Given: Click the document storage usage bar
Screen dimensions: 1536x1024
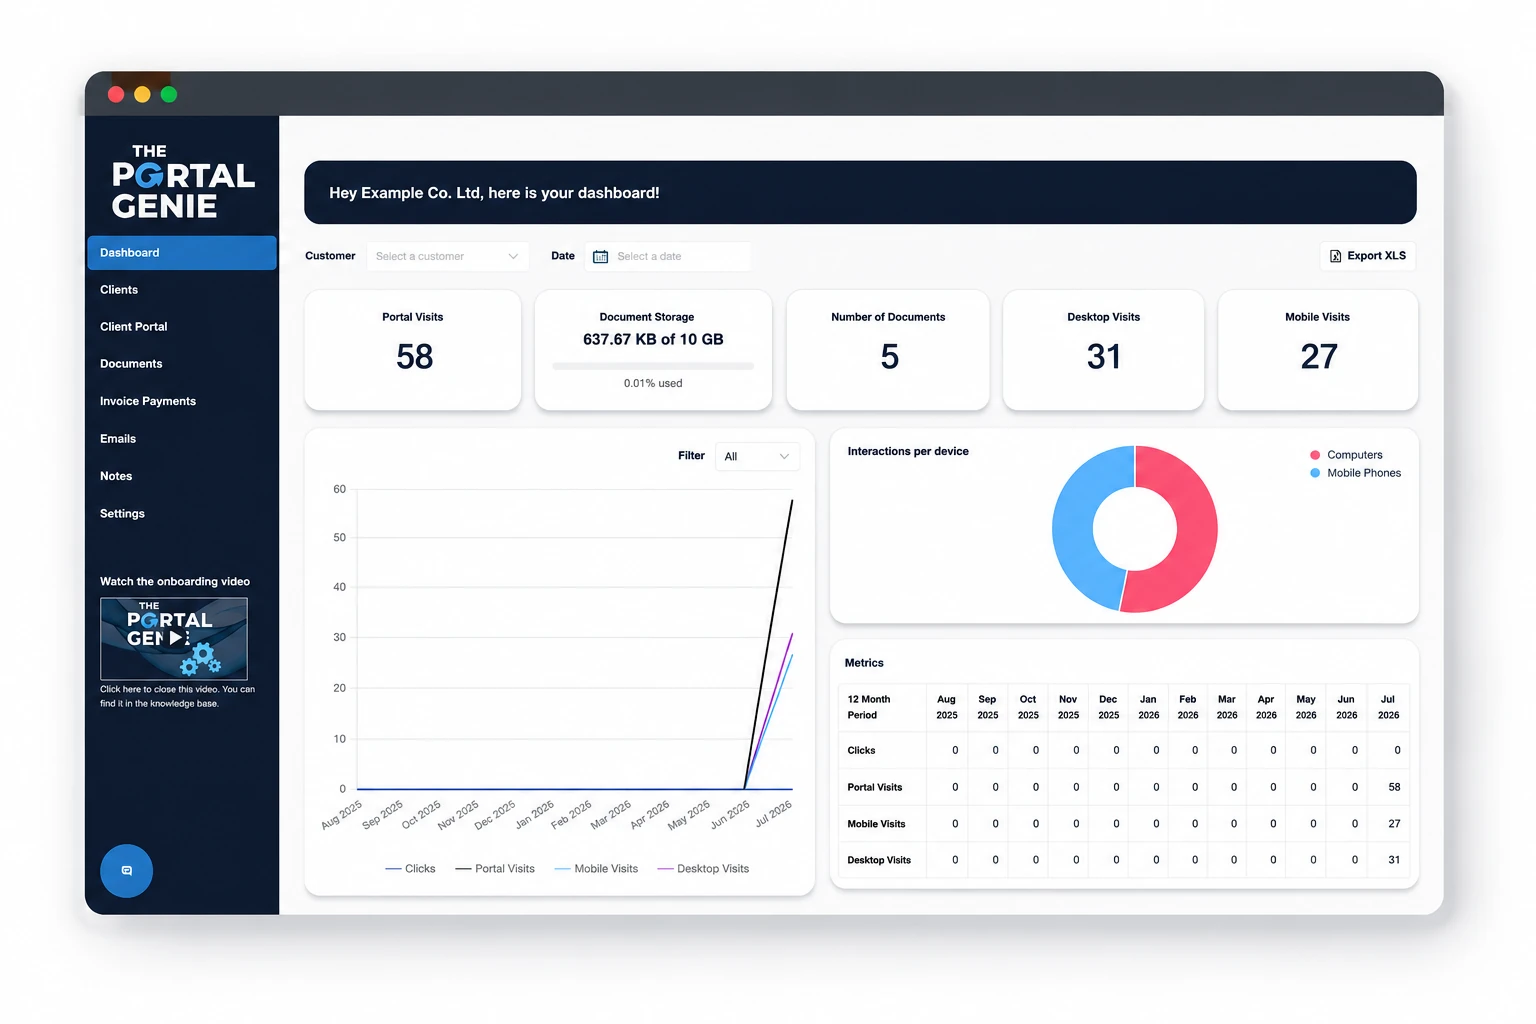Looking at the screenshot, I should pos(653,366).
